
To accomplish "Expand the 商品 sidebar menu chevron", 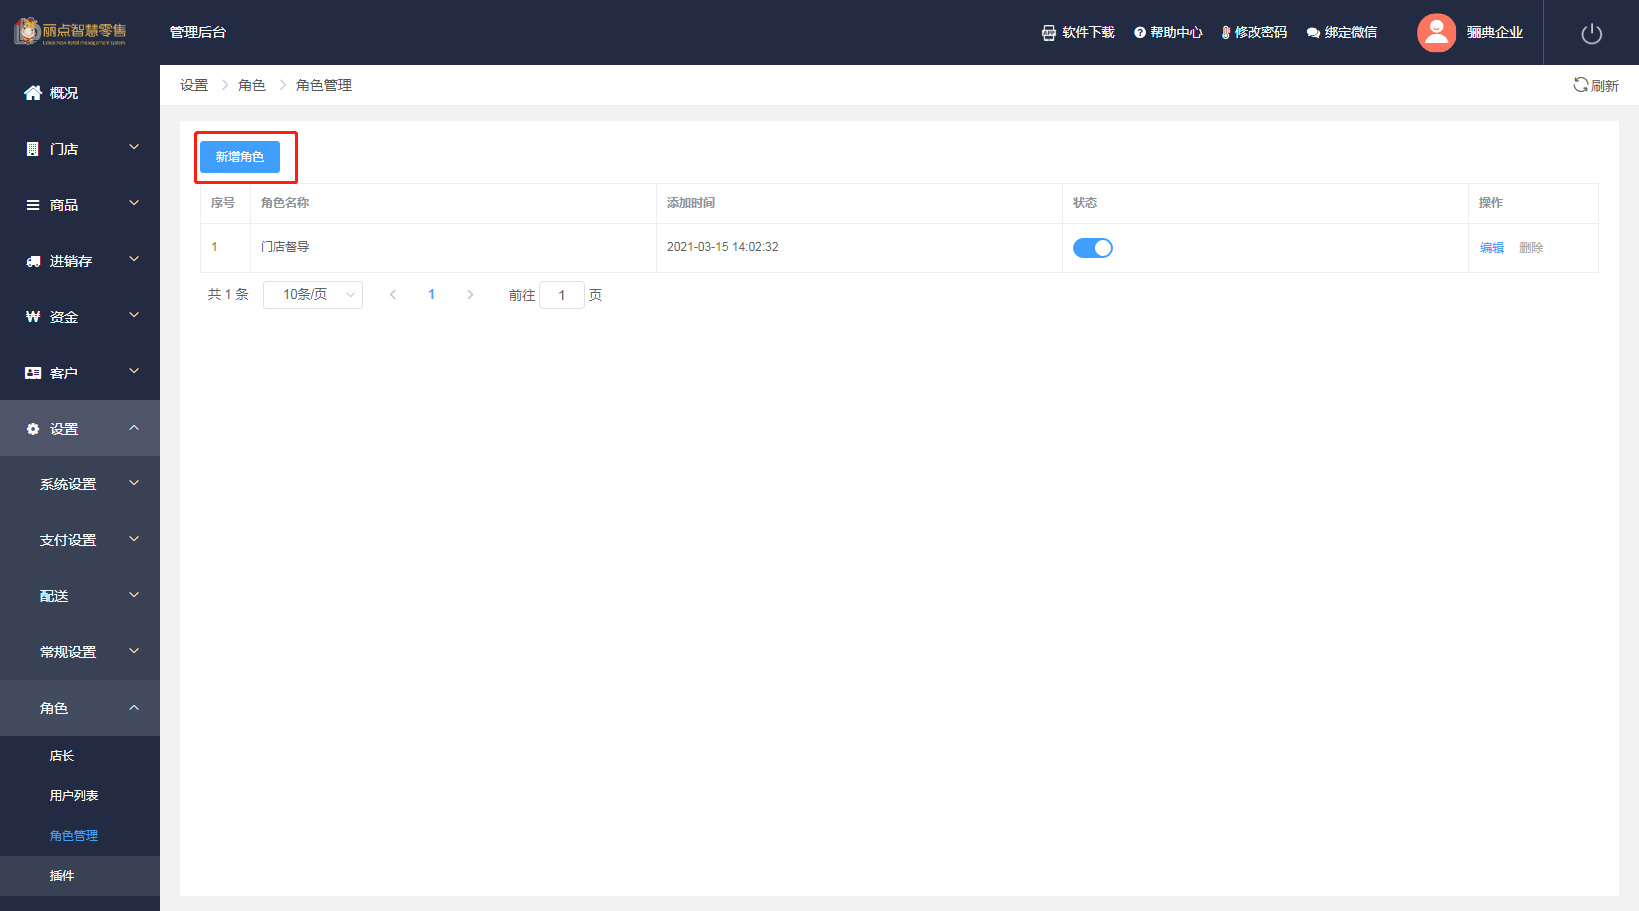I will (x=134, y=204).
